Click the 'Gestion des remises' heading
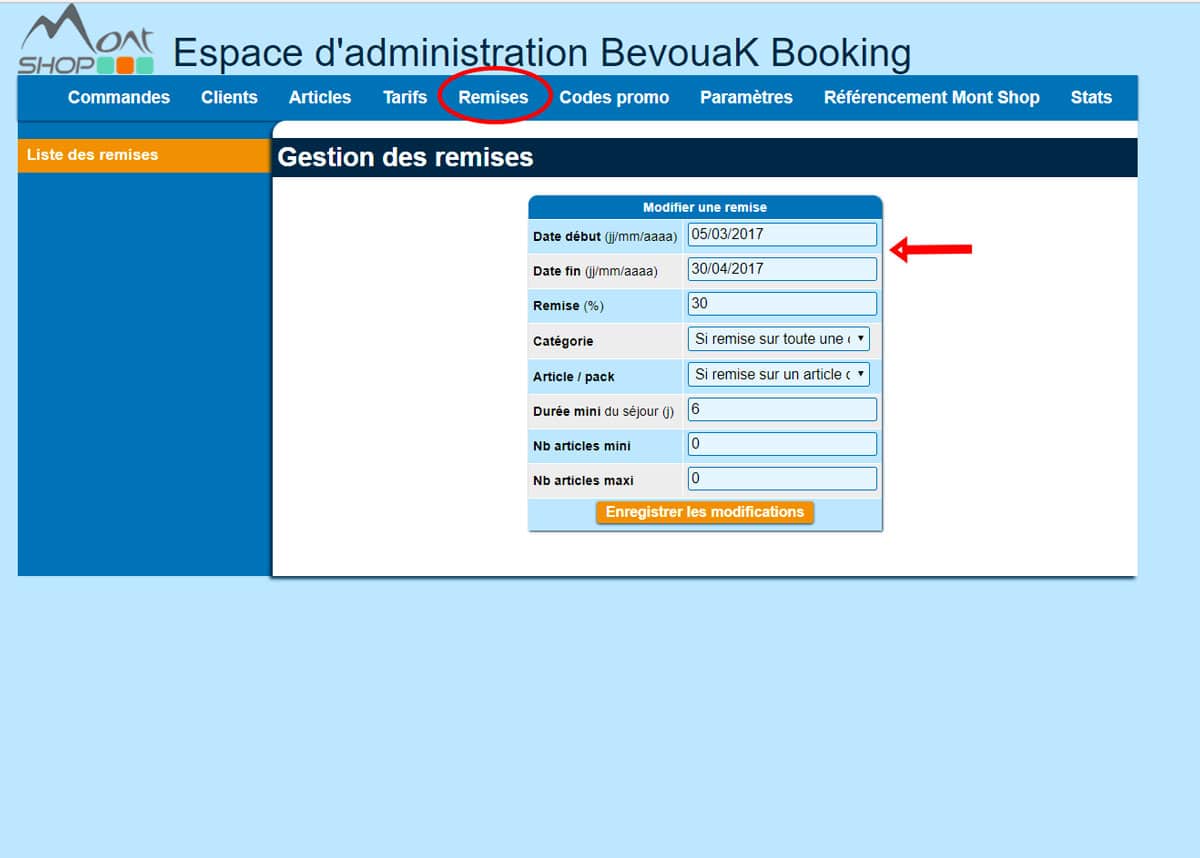The width and height of the screenshot is (1200, 858). 406,157
